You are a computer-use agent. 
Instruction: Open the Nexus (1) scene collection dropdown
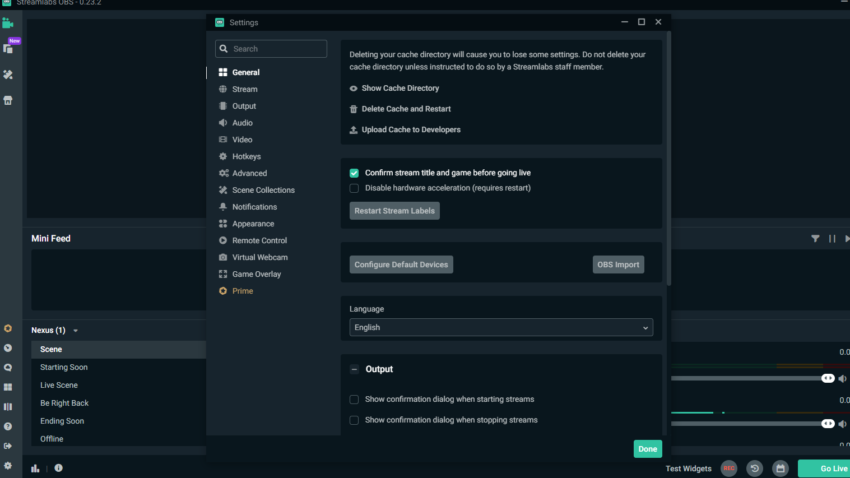coord(54,330)
